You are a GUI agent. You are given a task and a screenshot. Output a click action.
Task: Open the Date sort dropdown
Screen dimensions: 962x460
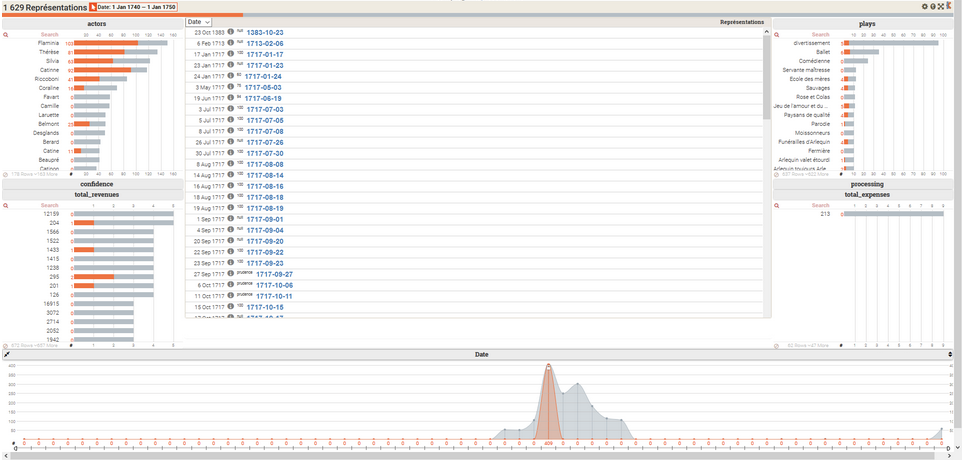click(199, 21)
